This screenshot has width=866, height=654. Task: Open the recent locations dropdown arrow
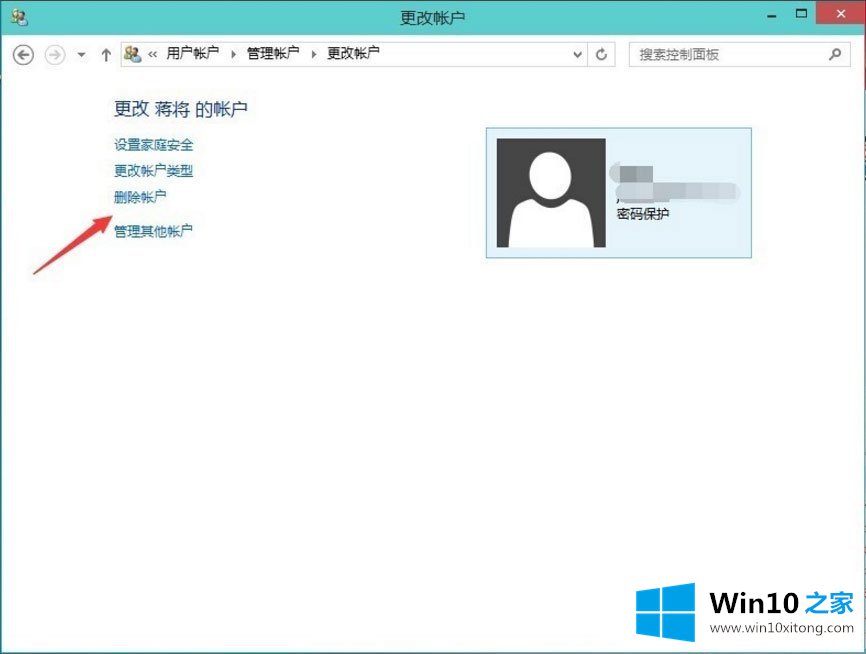tap(82, 55)
